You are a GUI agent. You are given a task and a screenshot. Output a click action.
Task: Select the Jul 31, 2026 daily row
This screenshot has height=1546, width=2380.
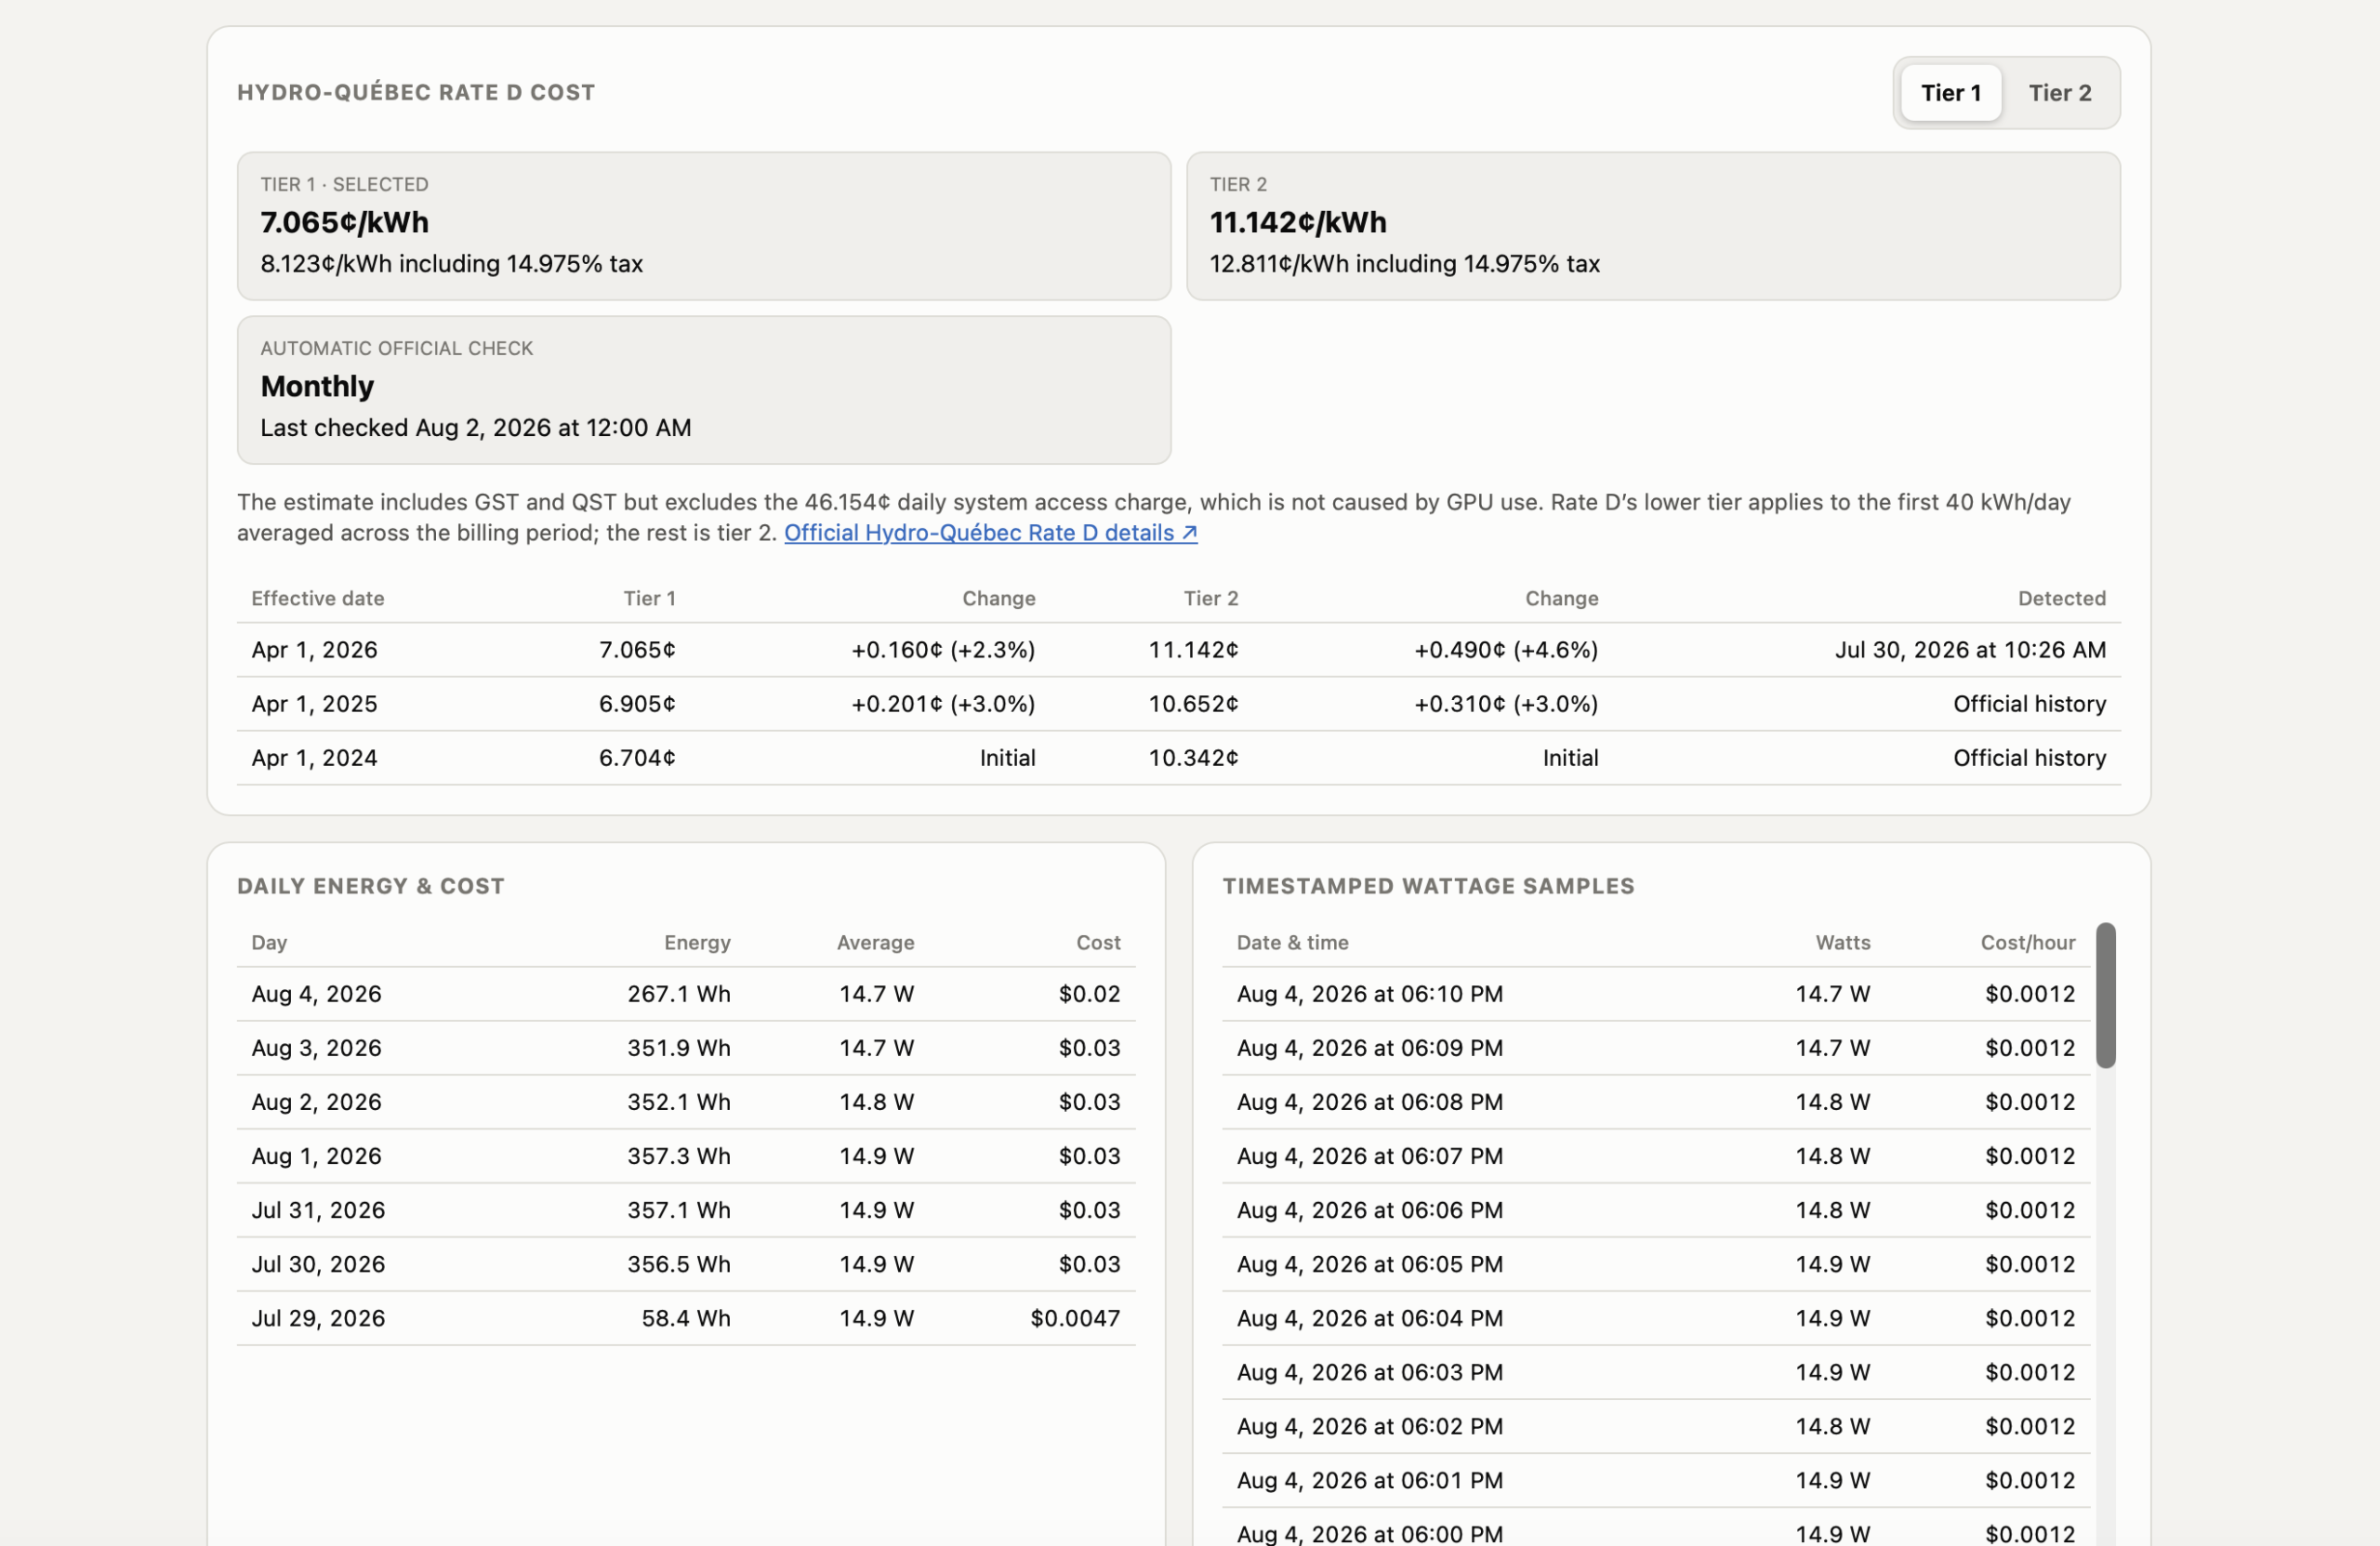(686, 1210)
